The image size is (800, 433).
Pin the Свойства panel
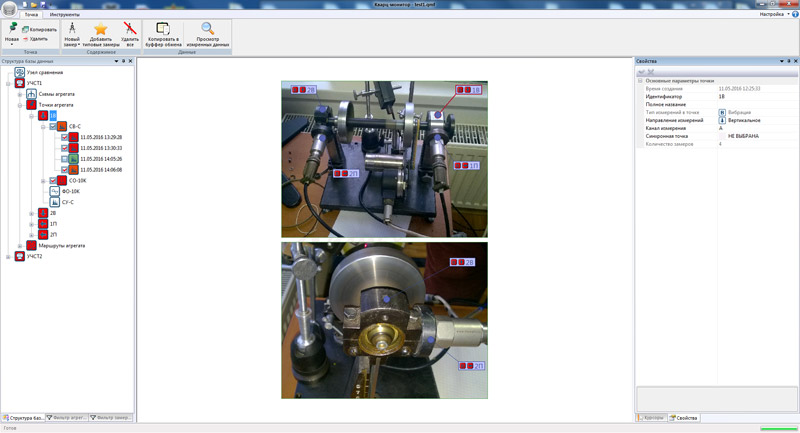click(x=788, y=61)
